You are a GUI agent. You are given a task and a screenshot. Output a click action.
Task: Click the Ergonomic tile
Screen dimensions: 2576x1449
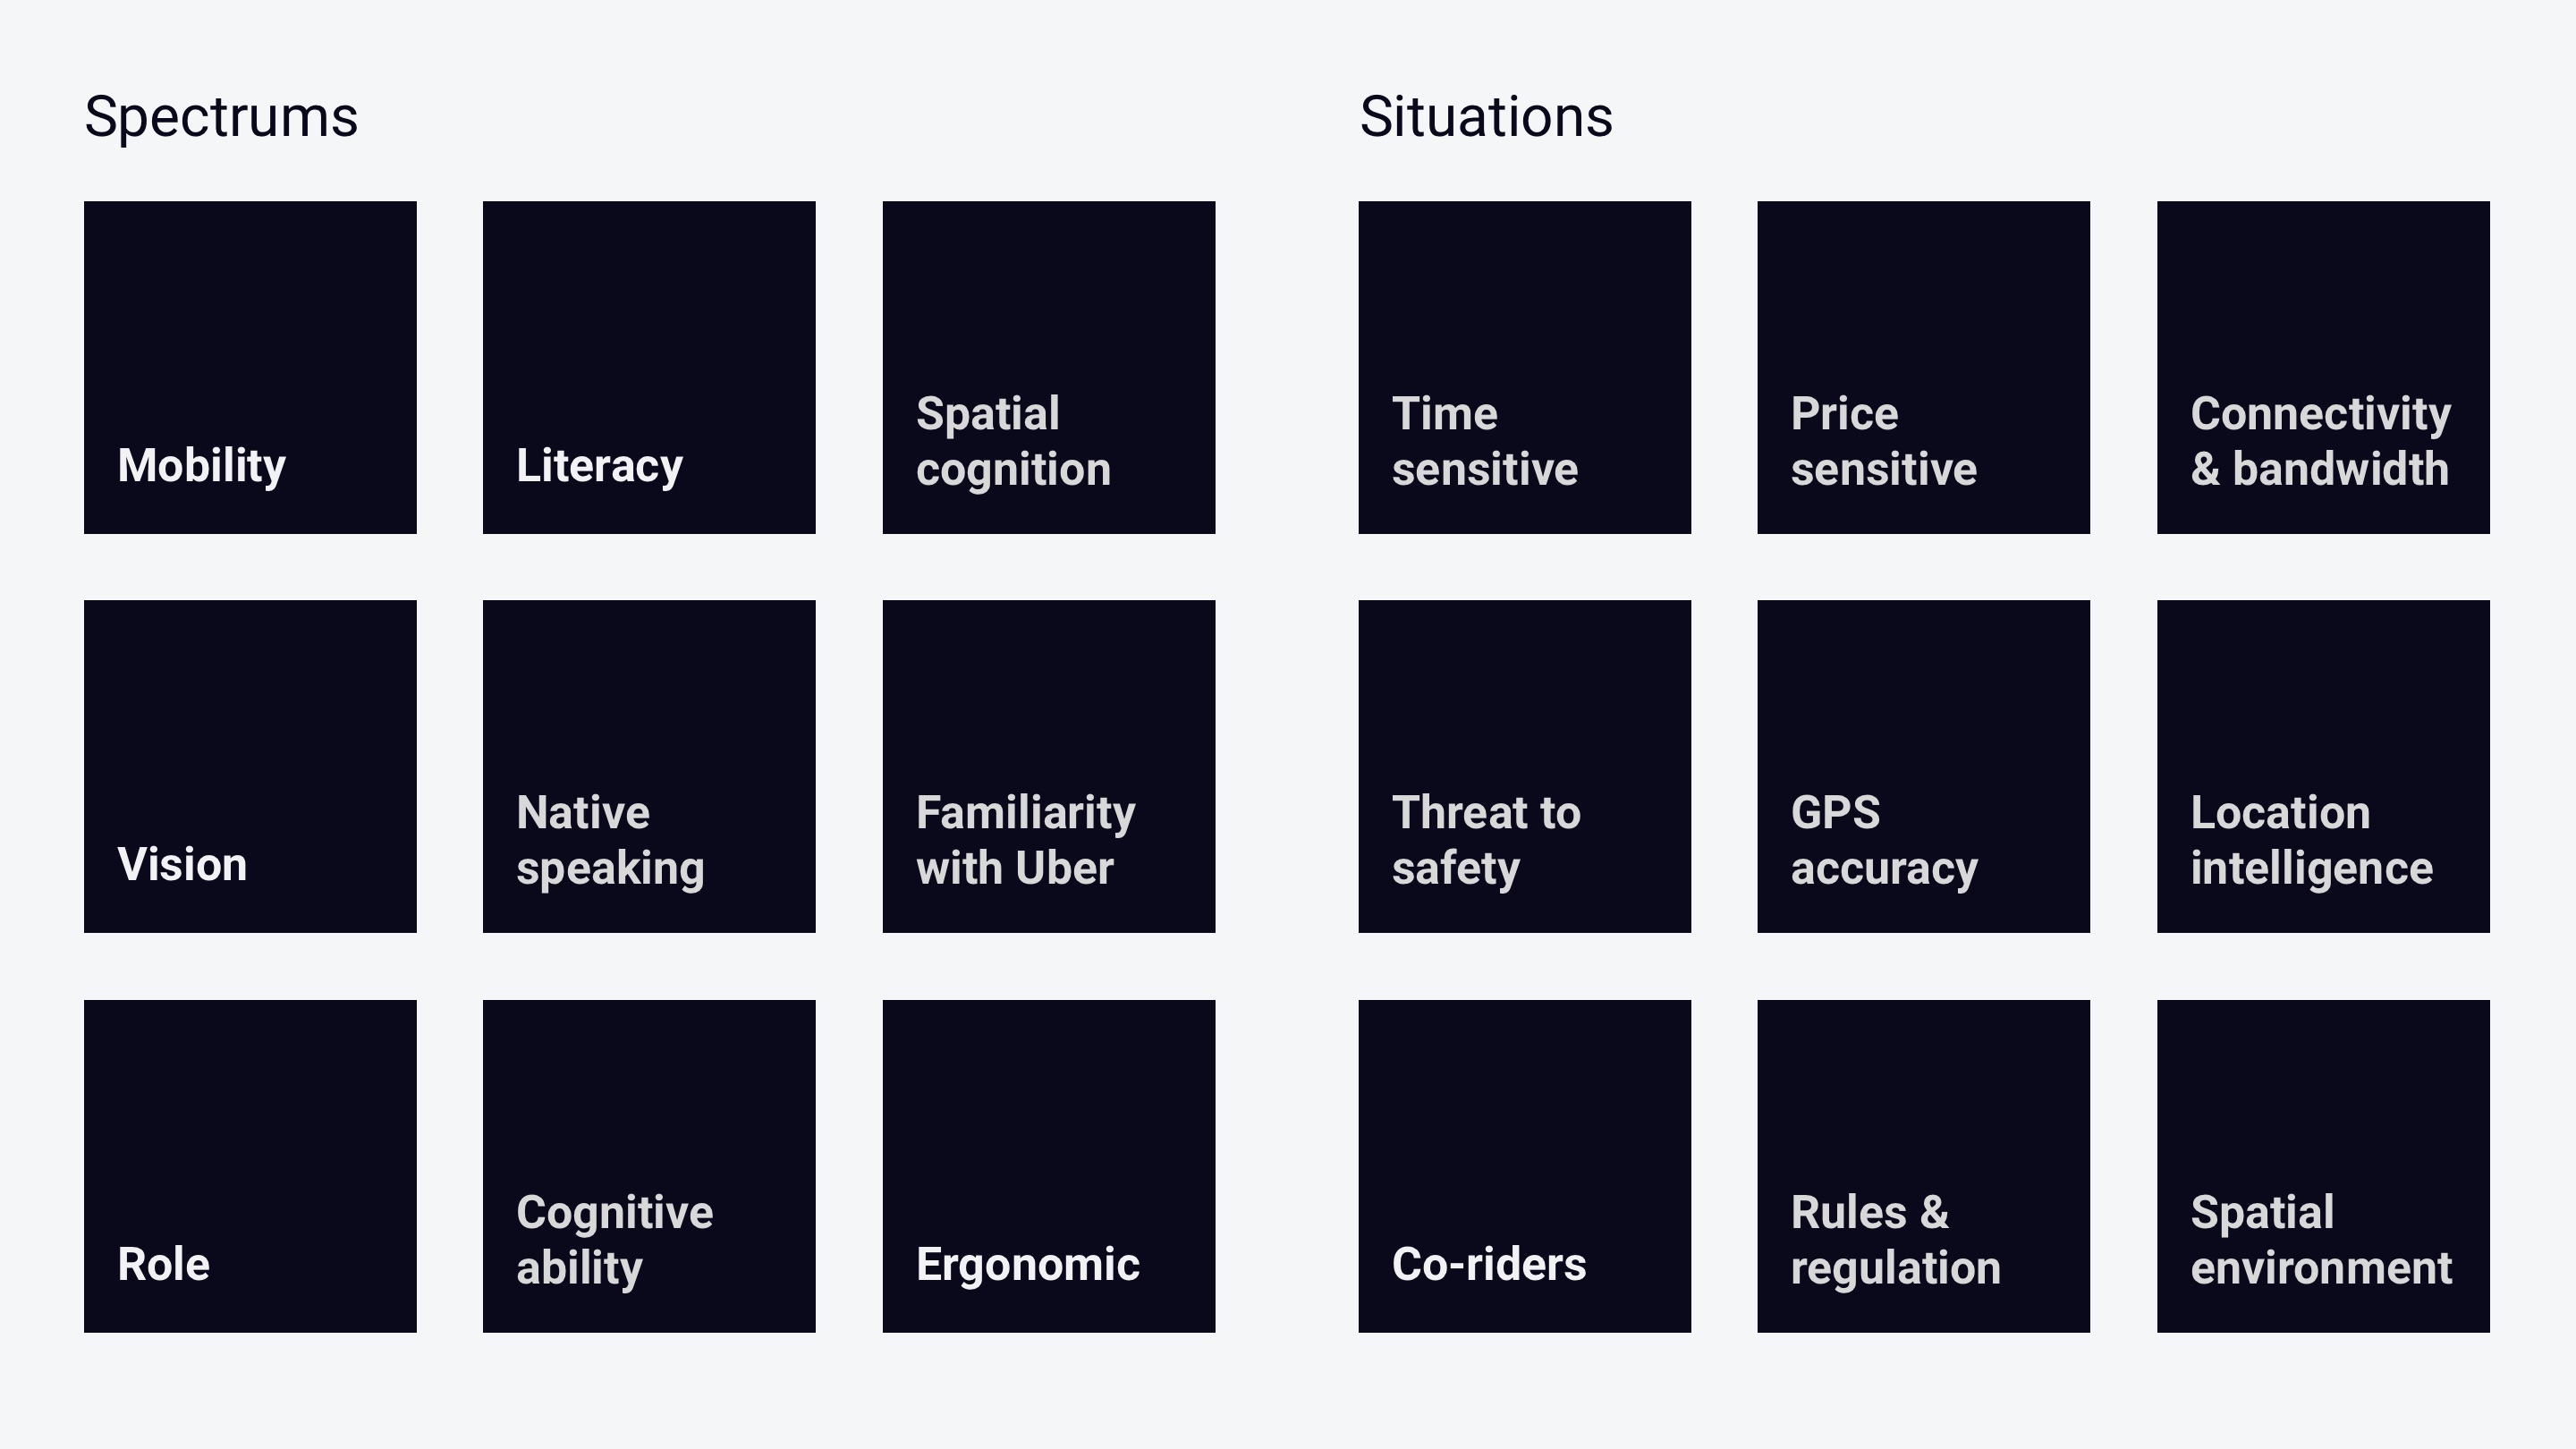tap(1049, 1166)
